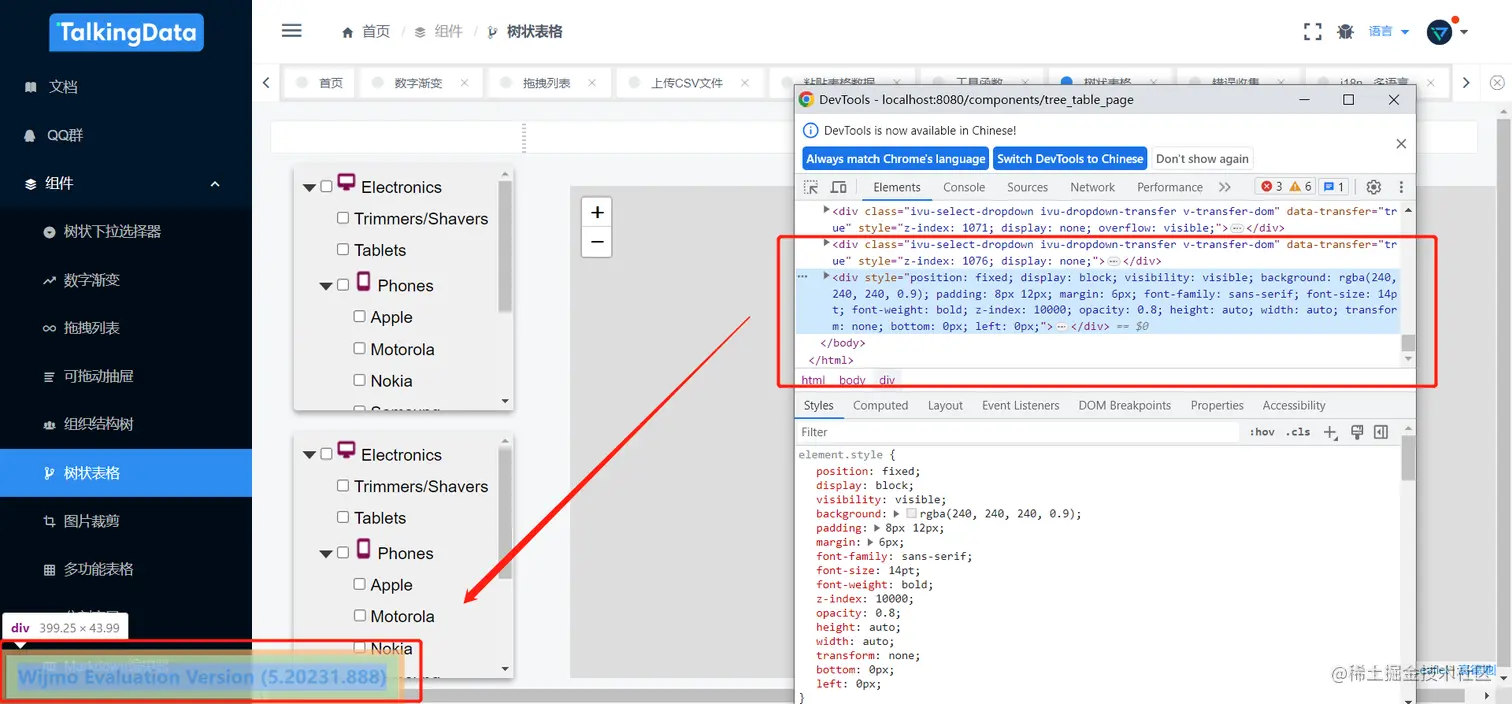This screenshot has height=704, width=1512.
Task: Check Electronics checkbox in second tree
Action: click(x=326, y=454)
